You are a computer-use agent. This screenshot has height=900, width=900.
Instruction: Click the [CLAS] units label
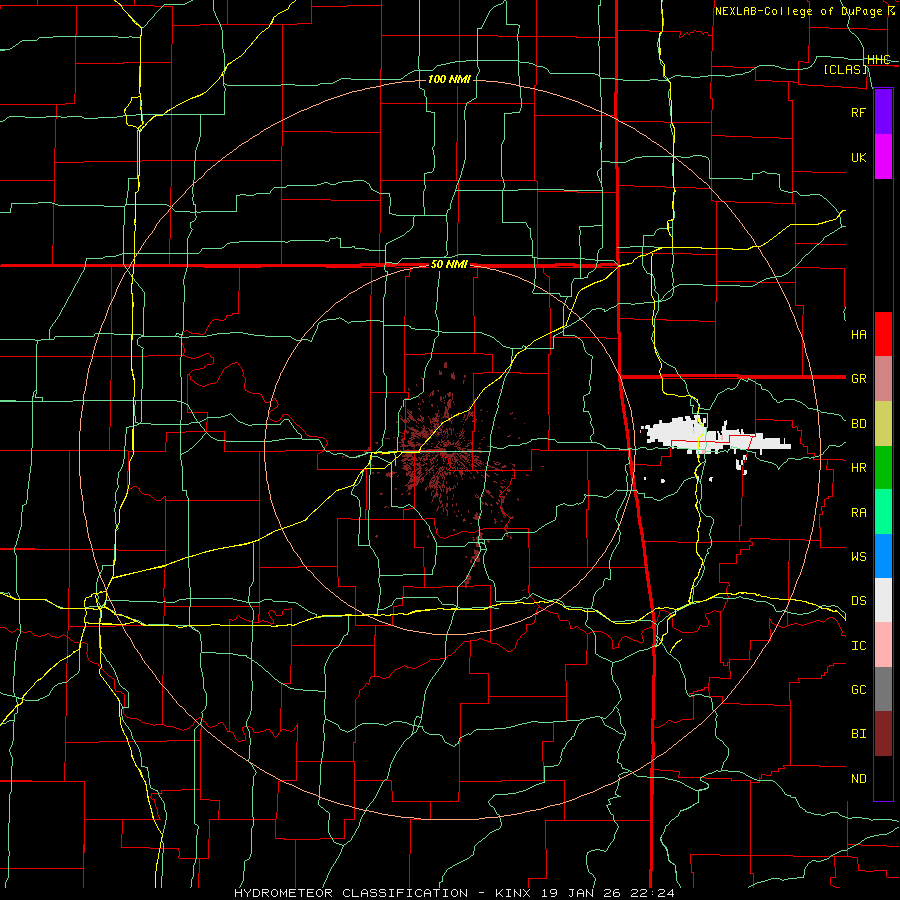[845, 70]
